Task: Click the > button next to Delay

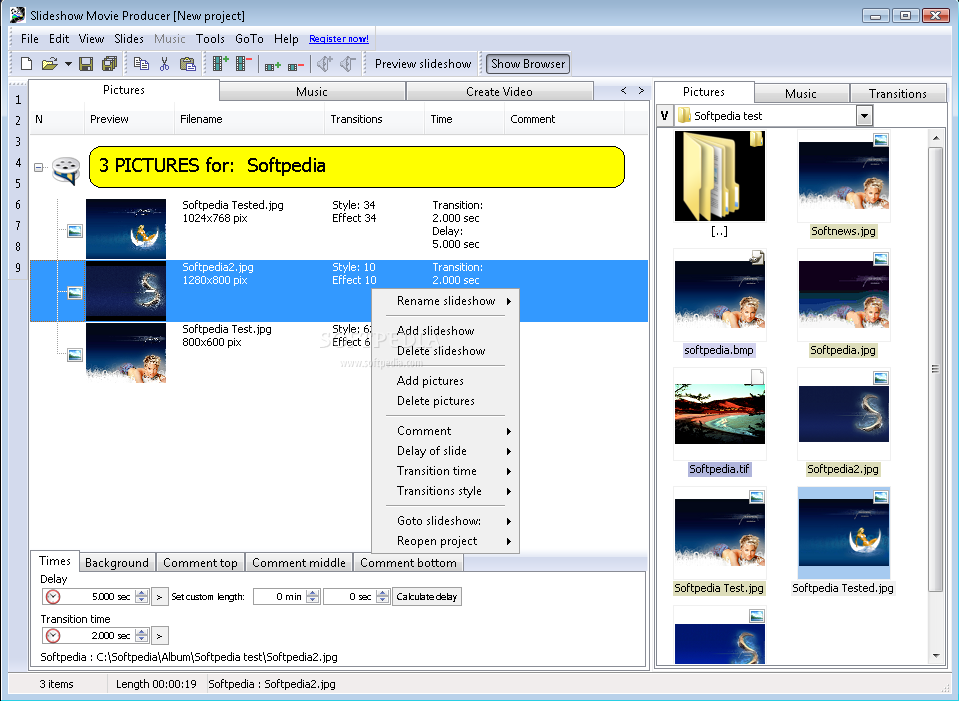Action: [159, 596]
